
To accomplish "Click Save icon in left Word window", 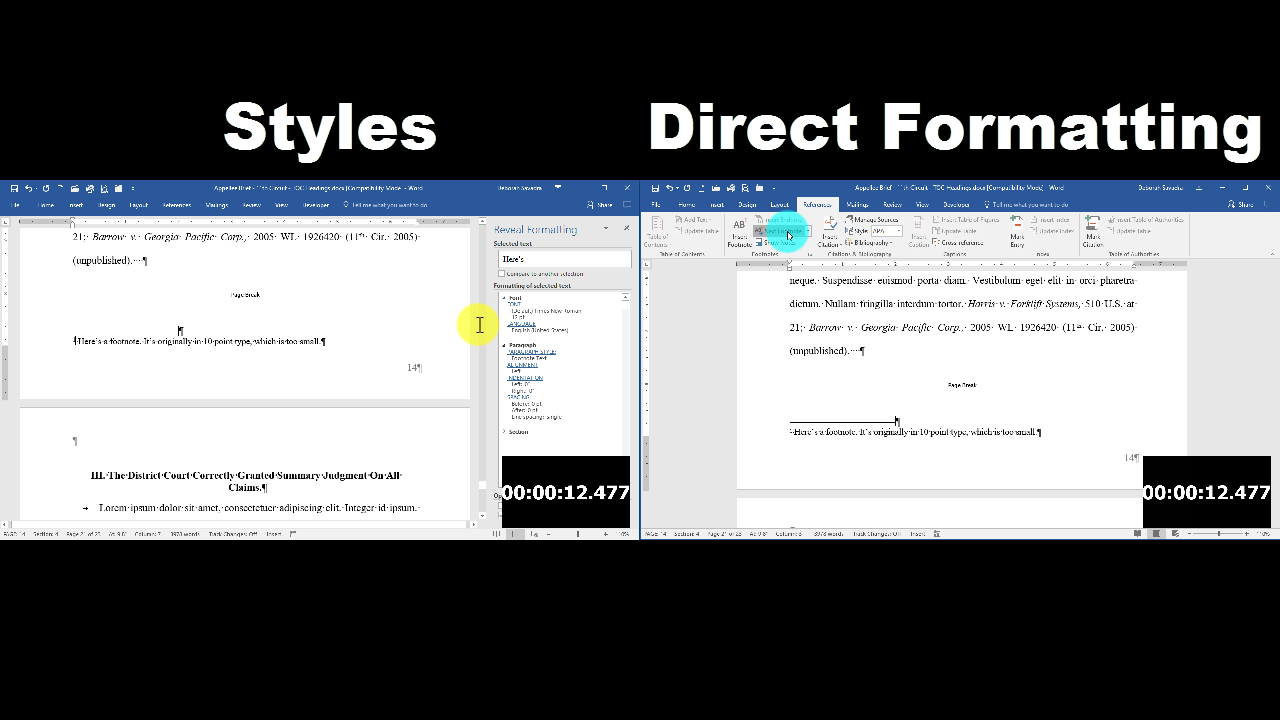I will point(14,188).
